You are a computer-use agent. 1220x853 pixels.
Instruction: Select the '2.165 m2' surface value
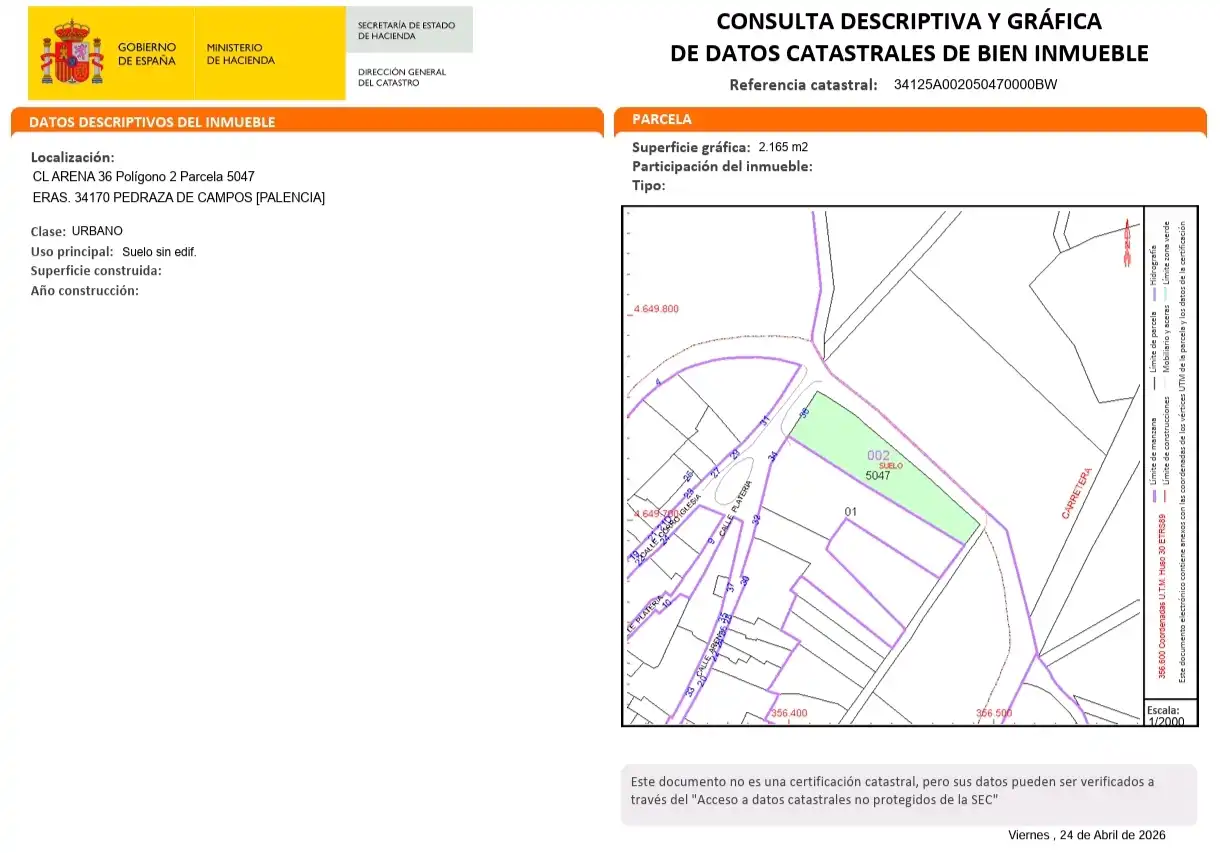(783, 147)
